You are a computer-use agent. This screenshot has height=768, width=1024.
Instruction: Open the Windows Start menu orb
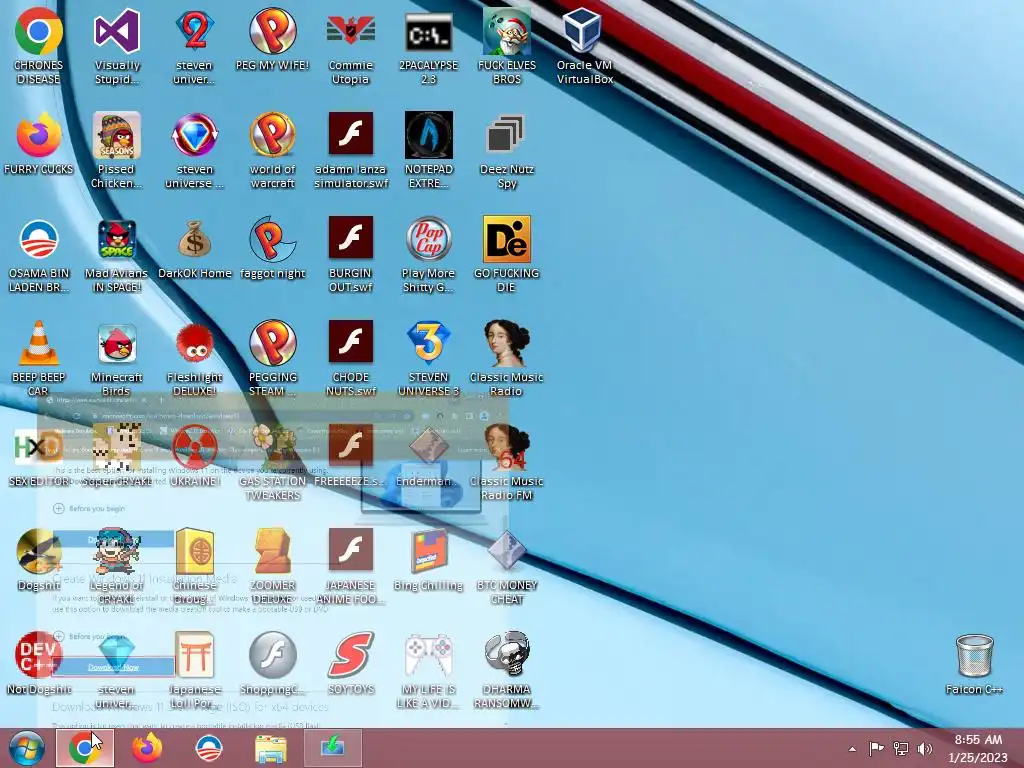tap(26, 748)
